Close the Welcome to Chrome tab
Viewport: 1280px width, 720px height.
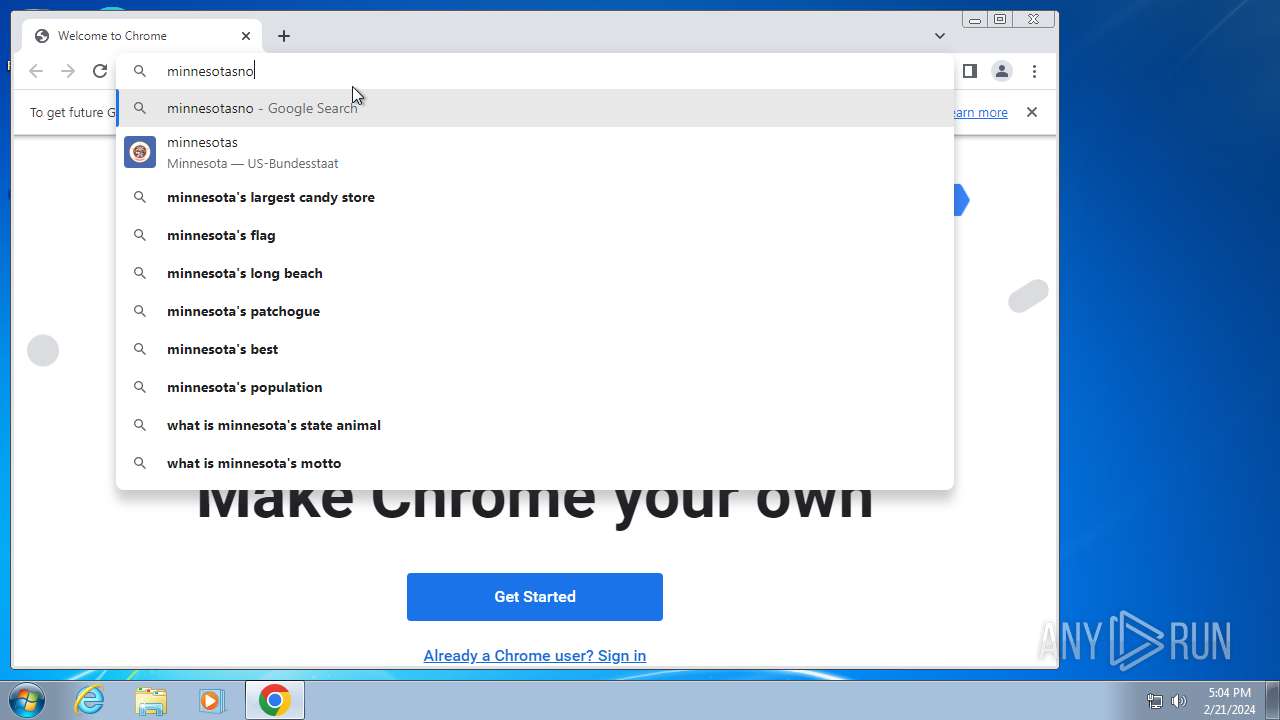point(246,36)
